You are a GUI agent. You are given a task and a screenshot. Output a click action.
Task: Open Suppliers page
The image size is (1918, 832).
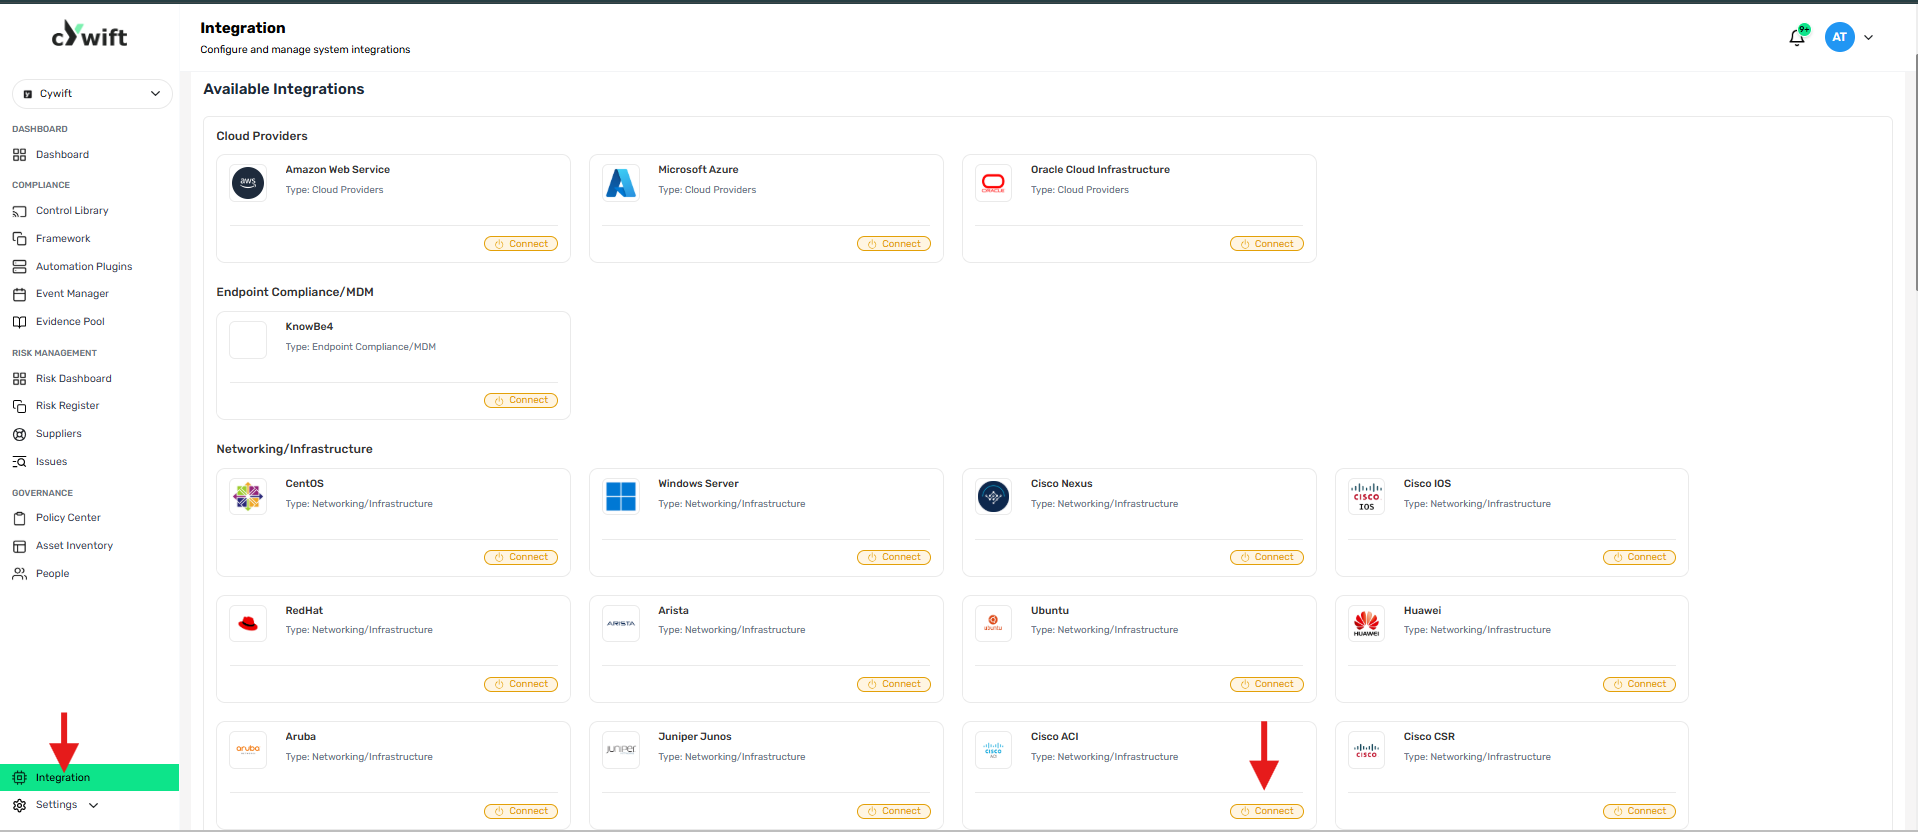(x=58, y=434)
